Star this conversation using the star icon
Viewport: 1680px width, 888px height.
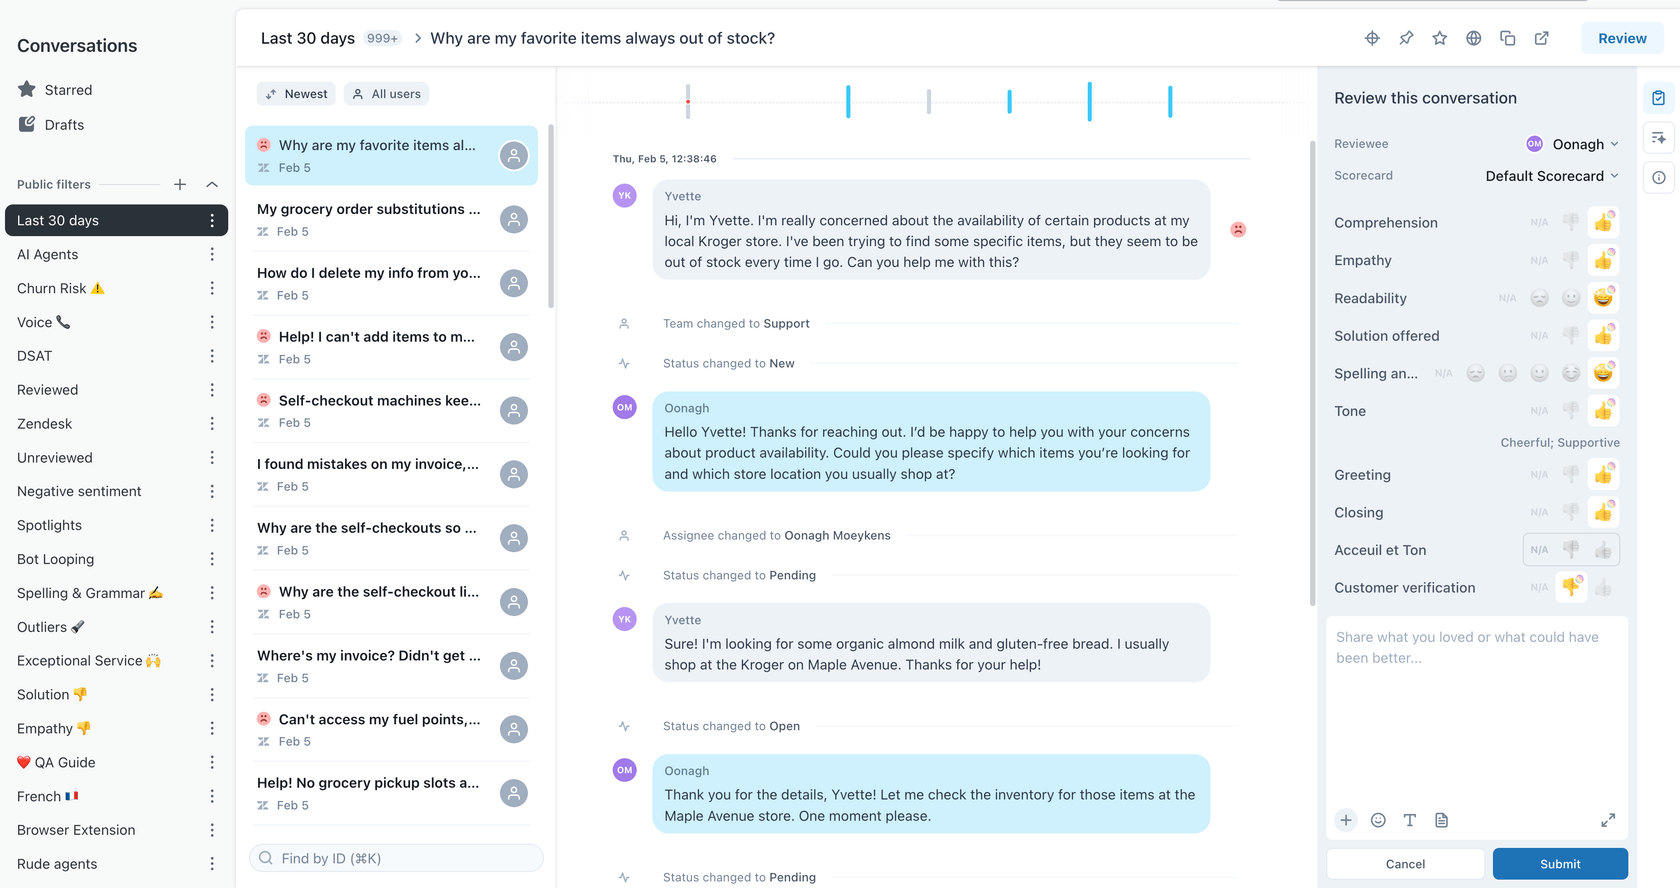1440,37
